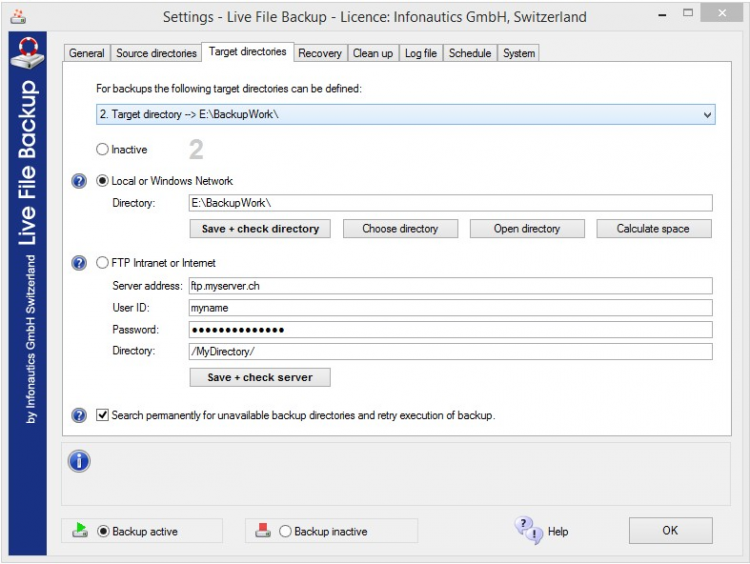The image size is (750, 564).
Task: Click the help icon beside the Search permanently option
Action: click(x=80, y=415)
